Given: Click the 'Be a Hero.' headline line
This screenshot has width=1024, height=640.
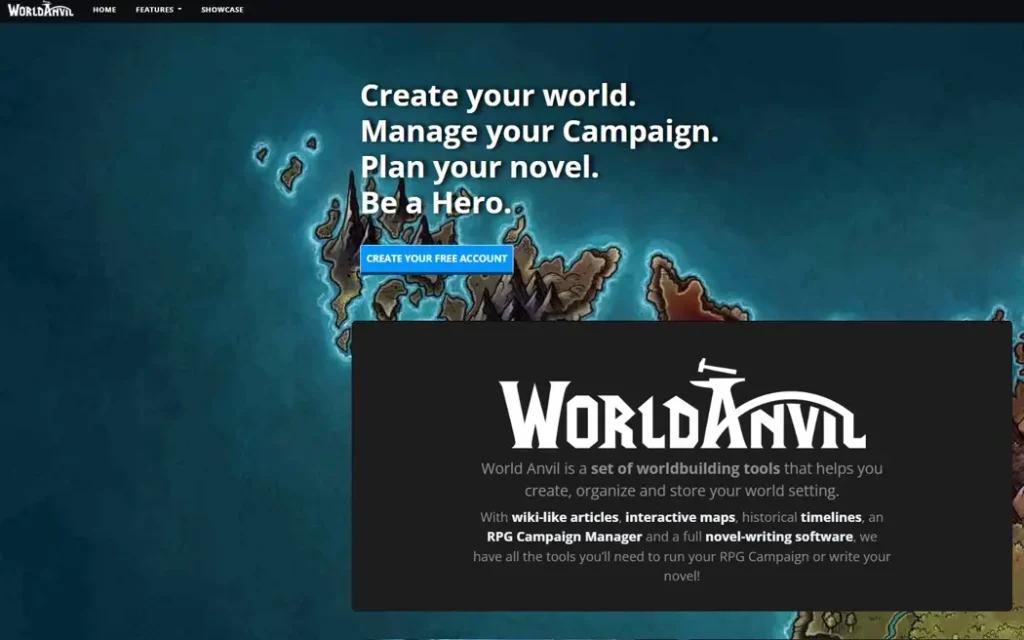Looking at the screenshot, I should click(x=436, y=202).
